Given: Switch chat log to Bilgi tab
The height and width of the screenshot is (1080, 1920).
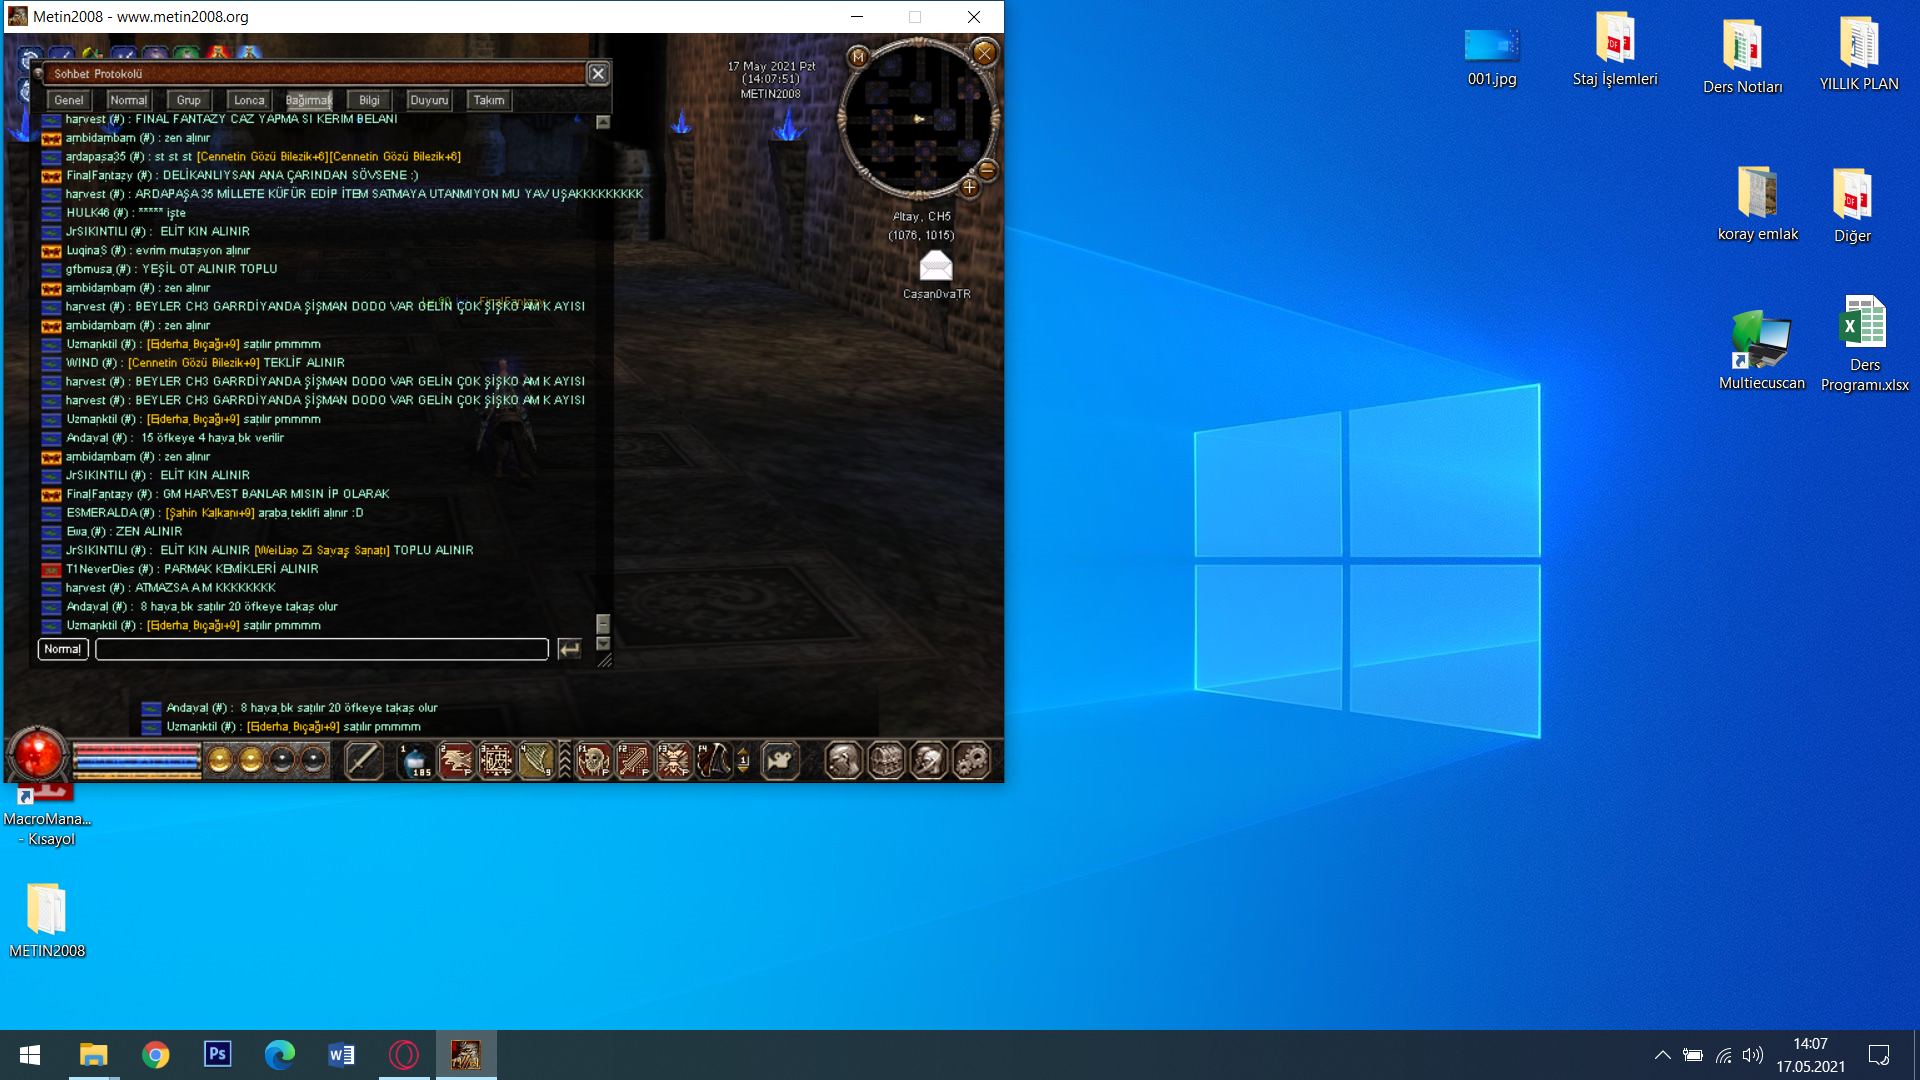Looking at the screenshot, I should click(x=369, y=100).
